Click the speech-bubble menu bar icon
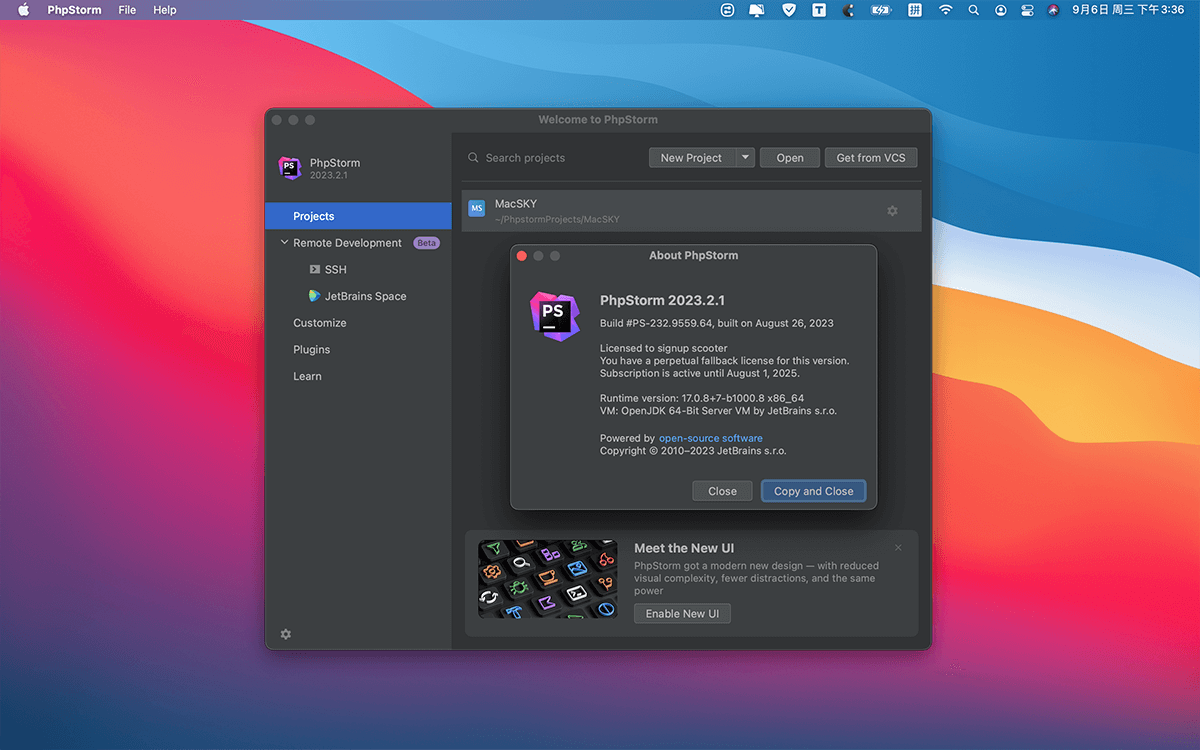Viewport: 1200px width, 750px height. click(727, 10)
